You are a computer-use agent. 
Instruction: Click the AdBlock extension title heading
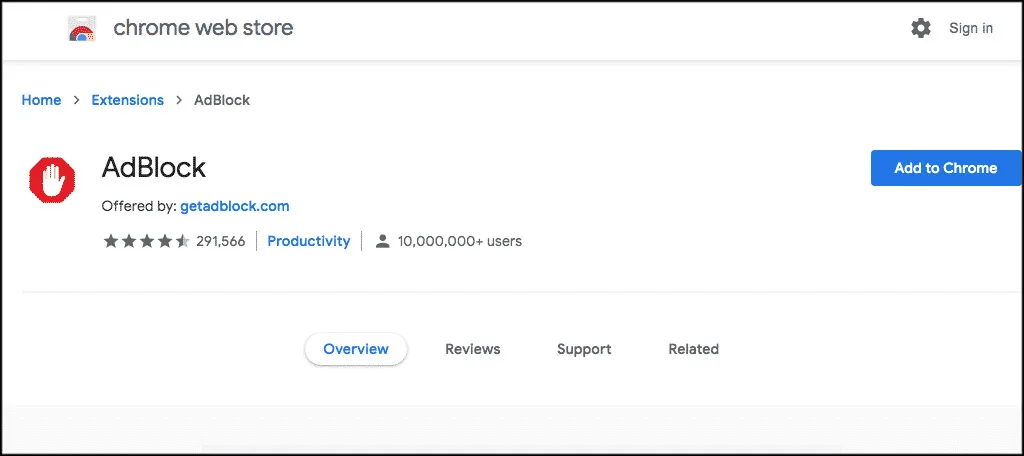point(153,168)
